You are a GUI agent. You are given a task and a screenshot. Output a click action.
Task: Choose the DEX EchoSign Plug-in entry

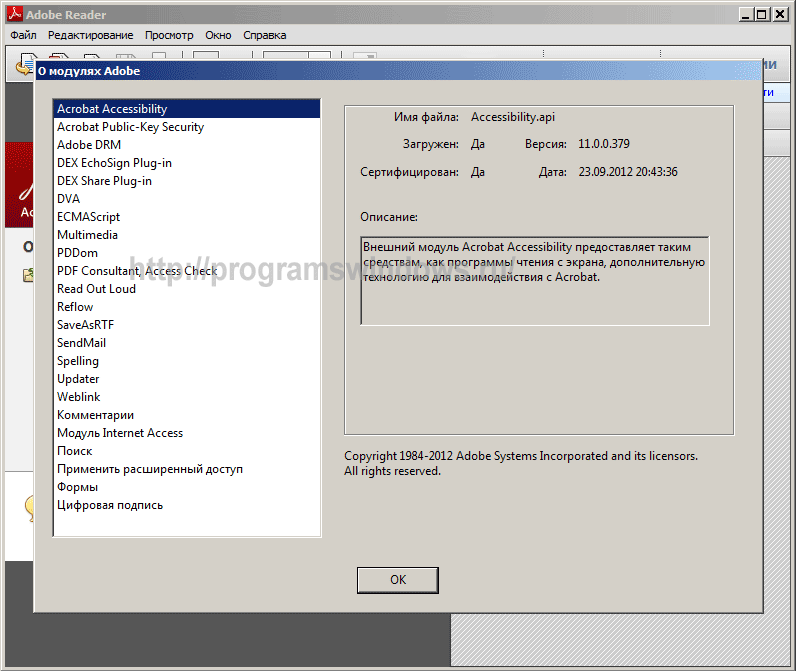[186, 163]
